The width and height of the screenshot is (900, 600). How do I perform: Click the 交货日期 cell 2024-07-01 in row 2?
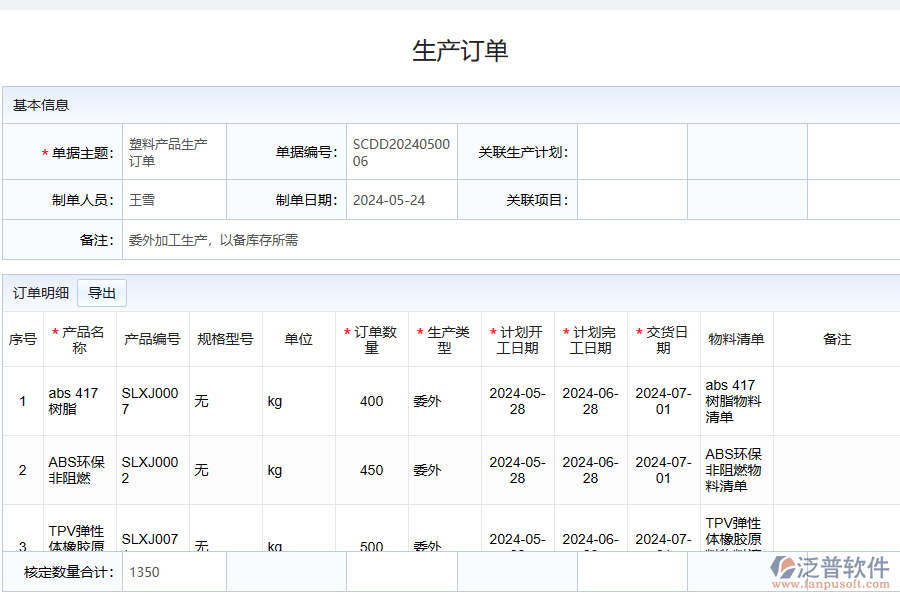(x=662, y=470)
